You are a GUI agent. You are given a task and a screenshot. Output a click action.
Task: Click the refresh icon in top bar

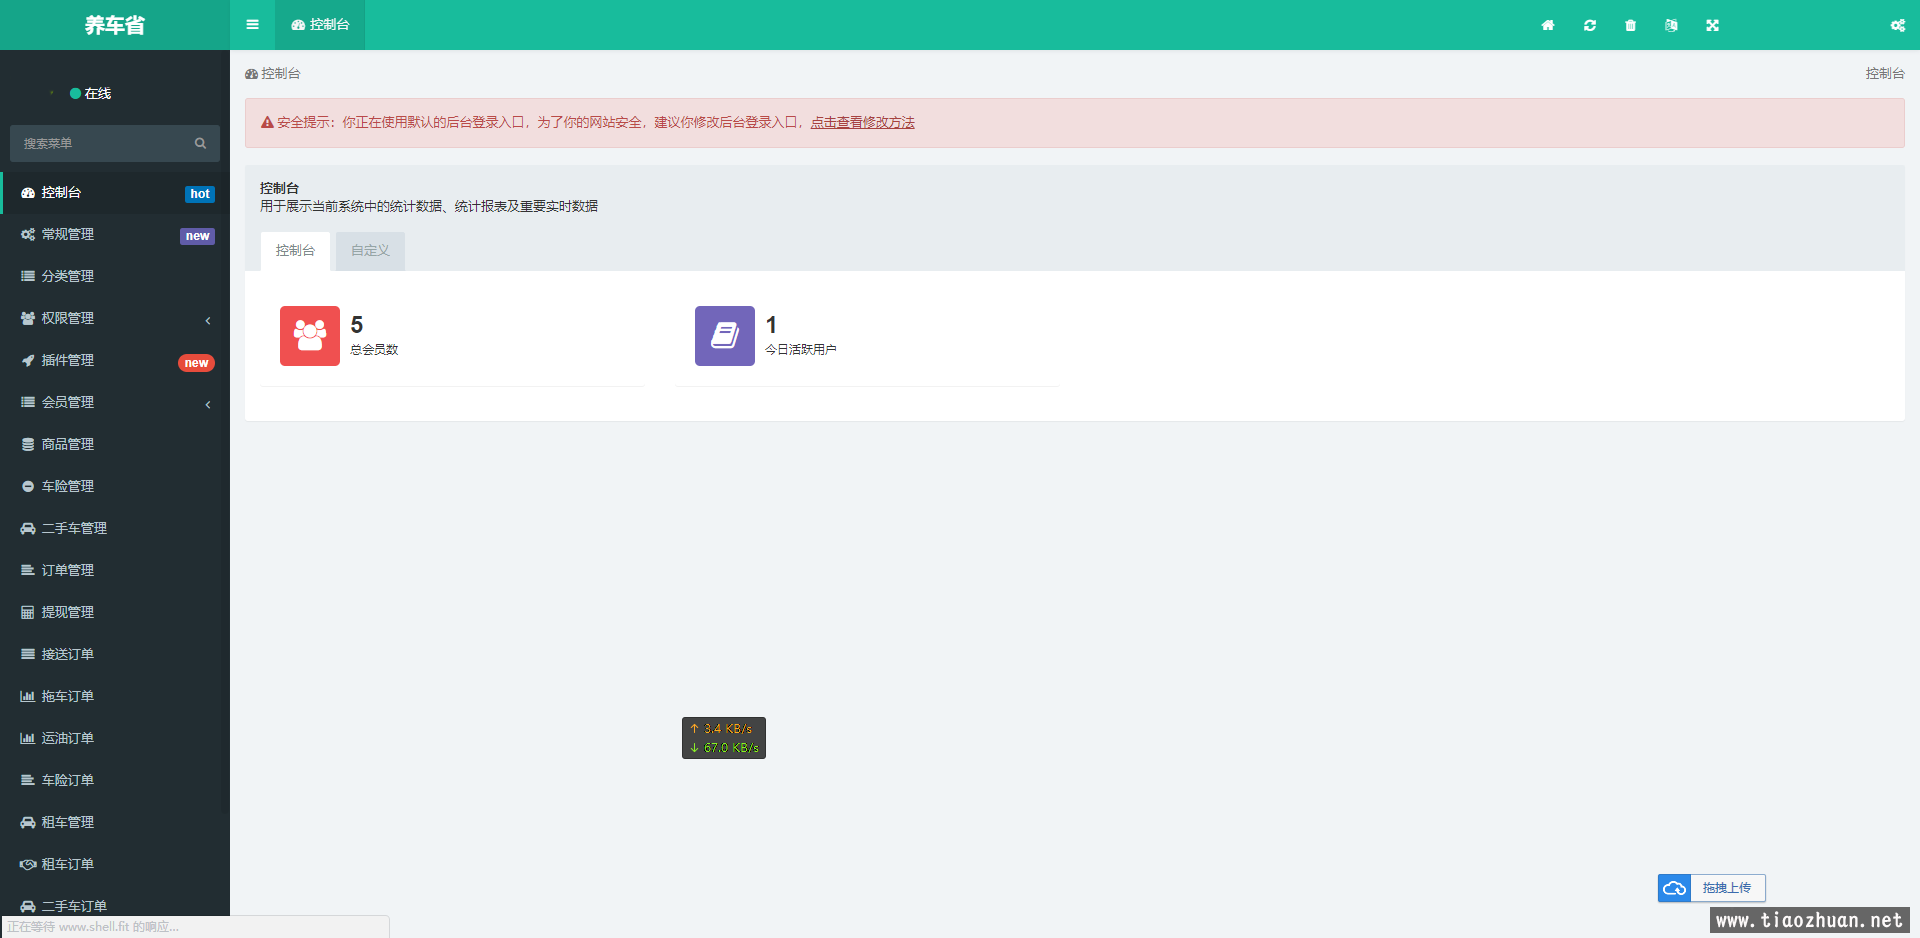coord(1589,25)
